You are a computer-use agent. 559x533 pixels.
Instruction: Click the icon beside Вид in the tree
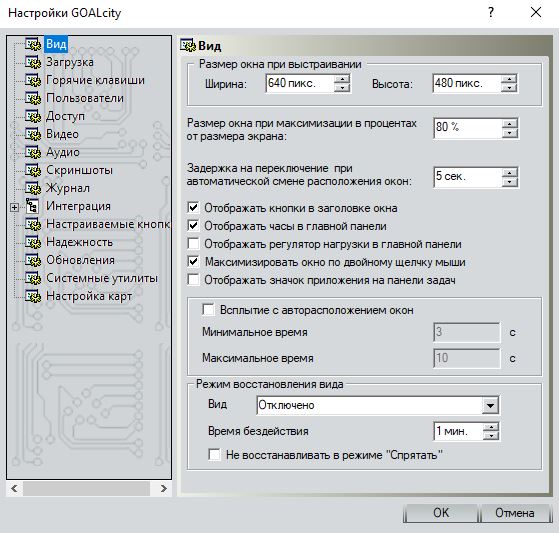pyautogui.click(x=33, y=44)
